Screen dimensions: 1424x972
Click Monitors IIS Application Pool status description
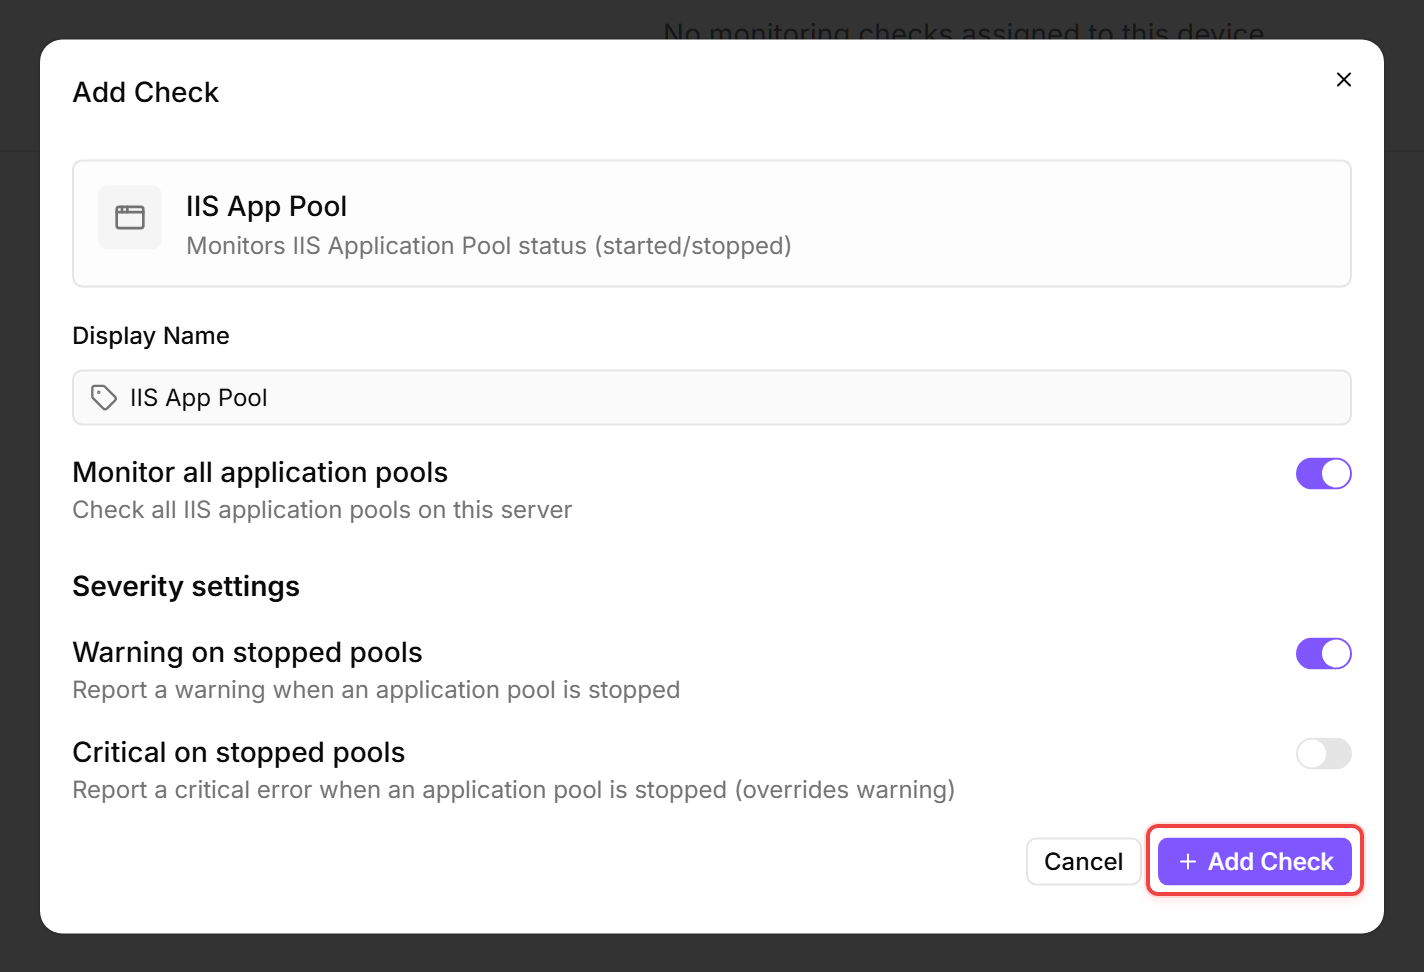(x=489, y=246)
